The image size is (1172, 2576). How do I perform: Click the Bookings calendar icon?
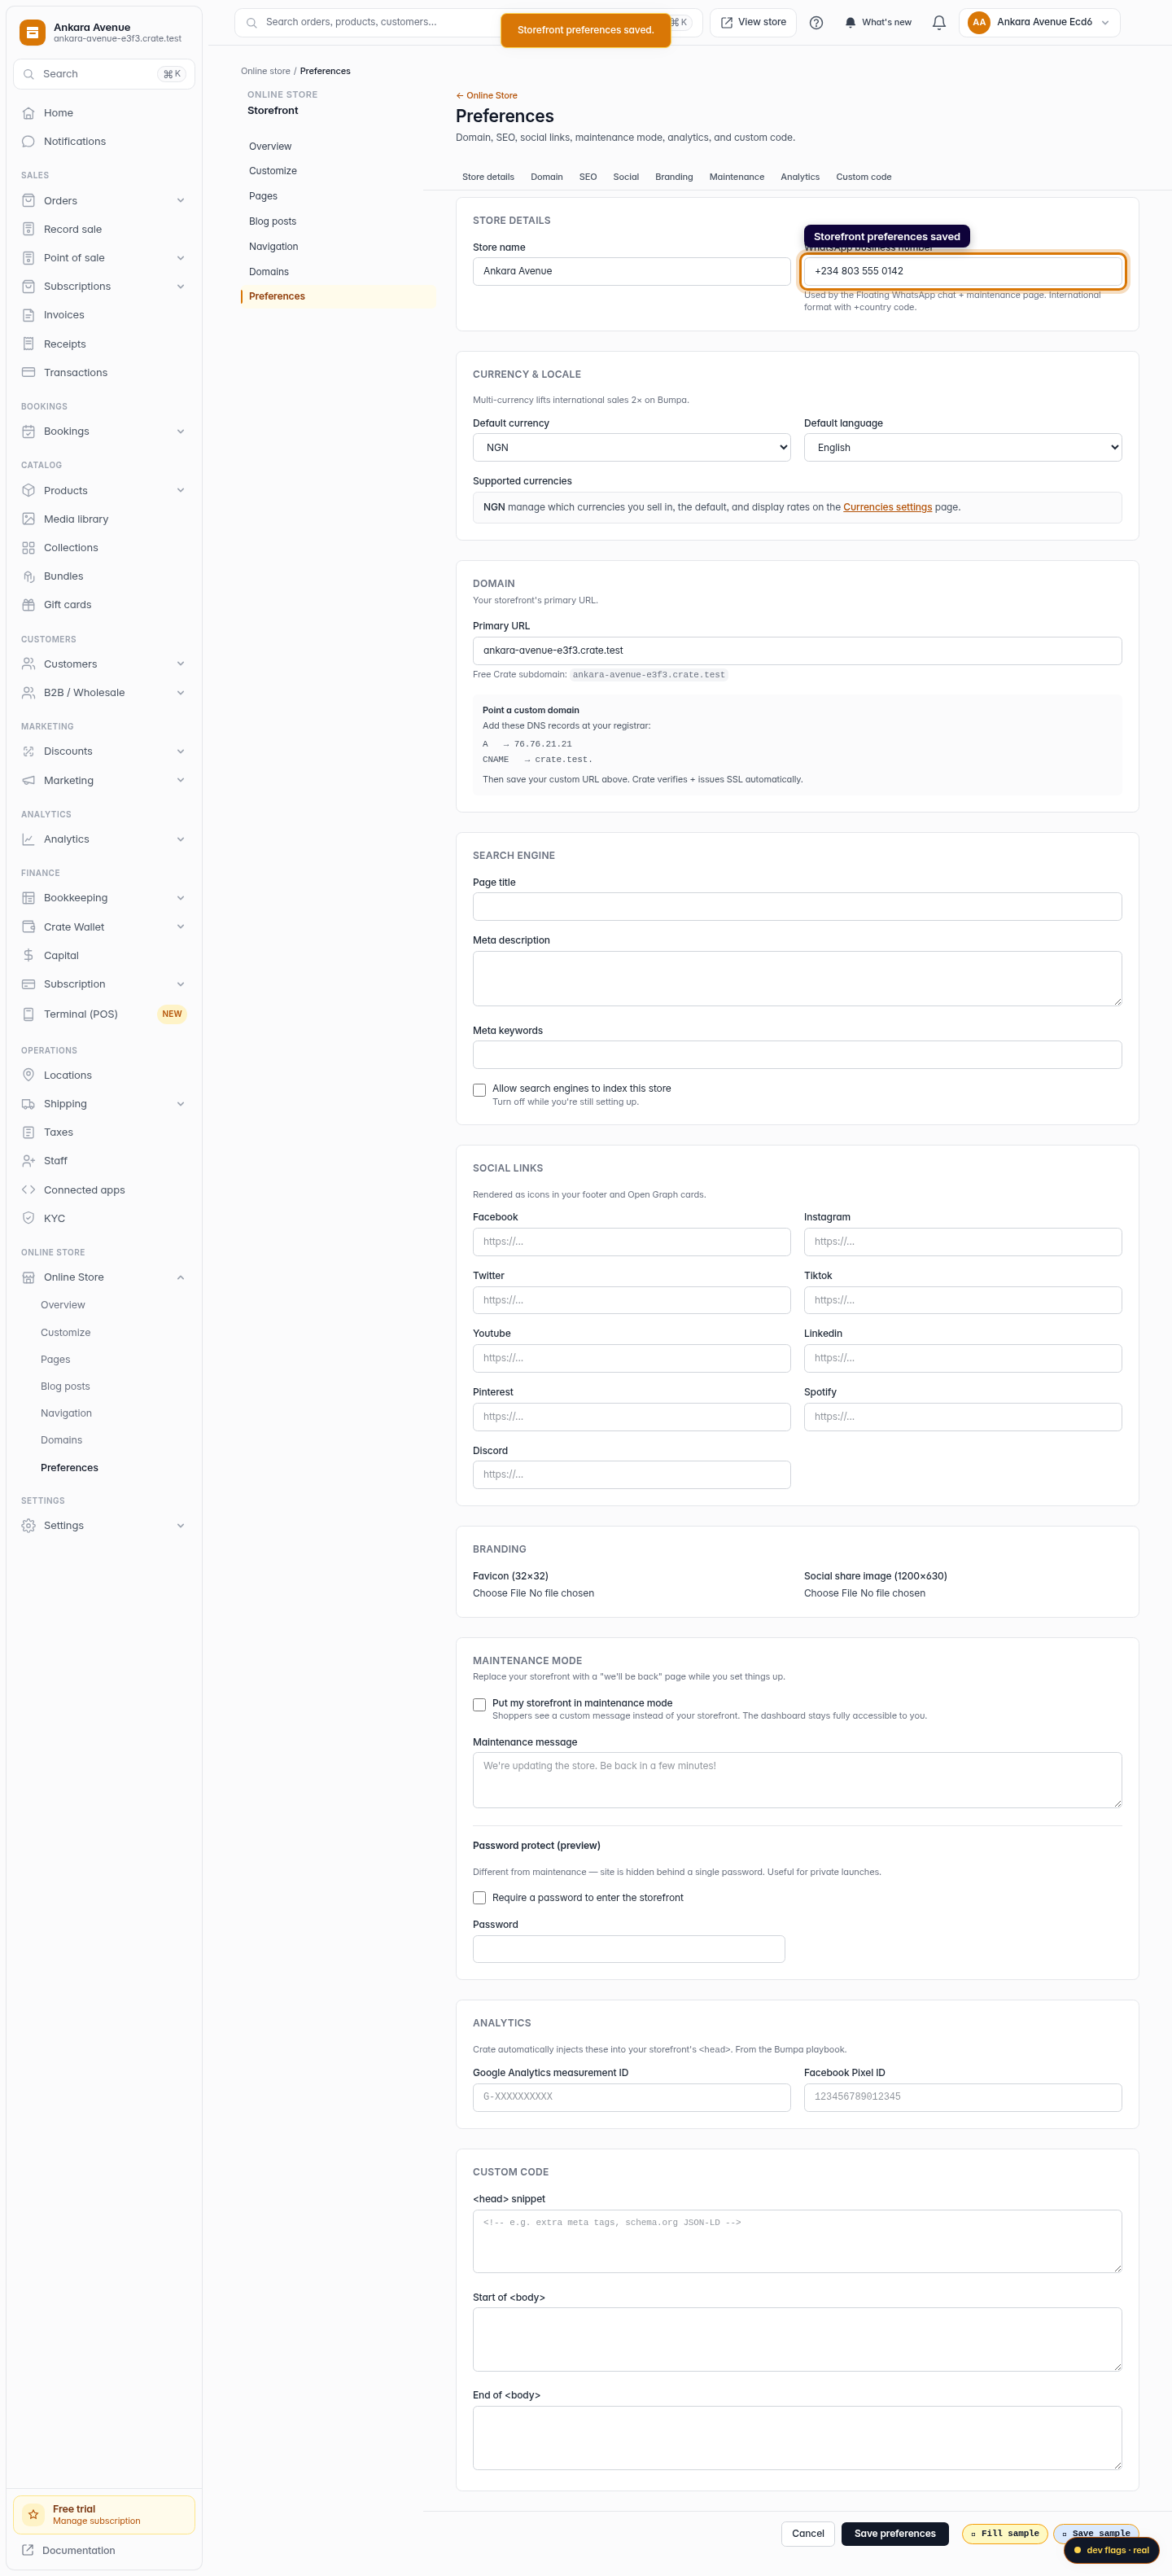[28, 432]
